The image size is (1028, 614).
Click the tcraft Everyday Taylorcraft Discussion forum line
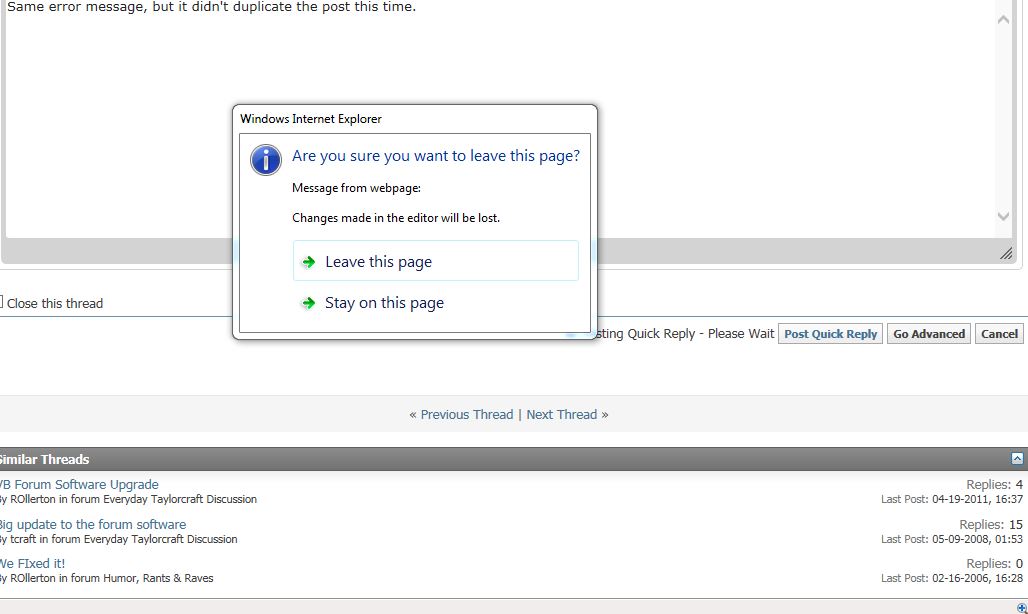click(119, 539)
